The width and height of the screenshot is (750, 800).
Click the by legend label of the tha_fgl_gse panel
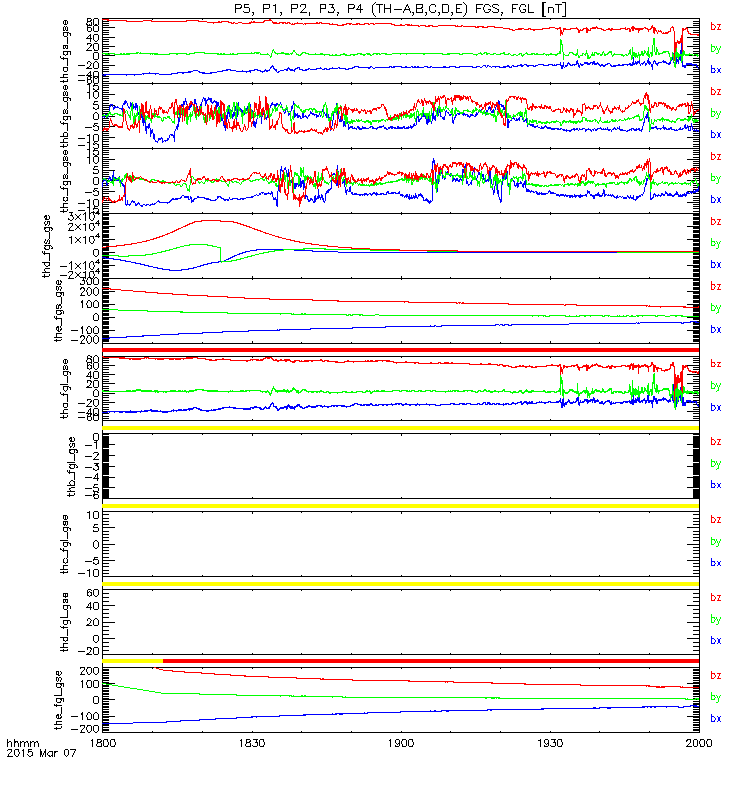click(716, 386)
